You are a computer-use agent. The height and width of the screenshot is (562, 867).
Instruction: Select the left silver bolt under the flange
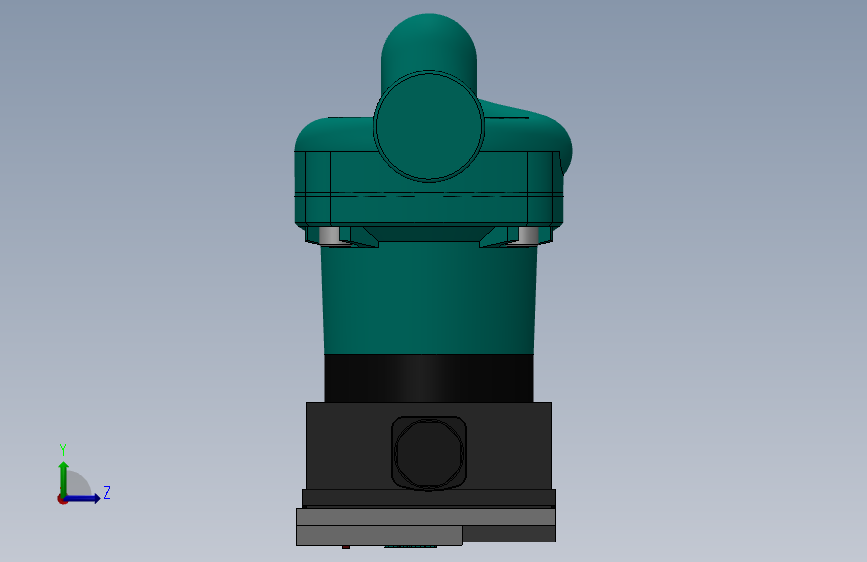330,235
